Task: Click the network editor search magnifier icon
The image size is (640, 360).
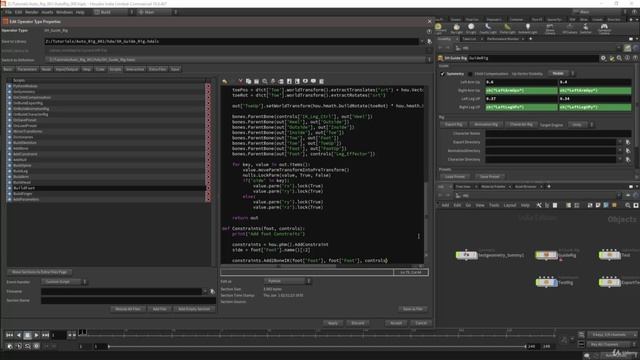Action: 628,205
